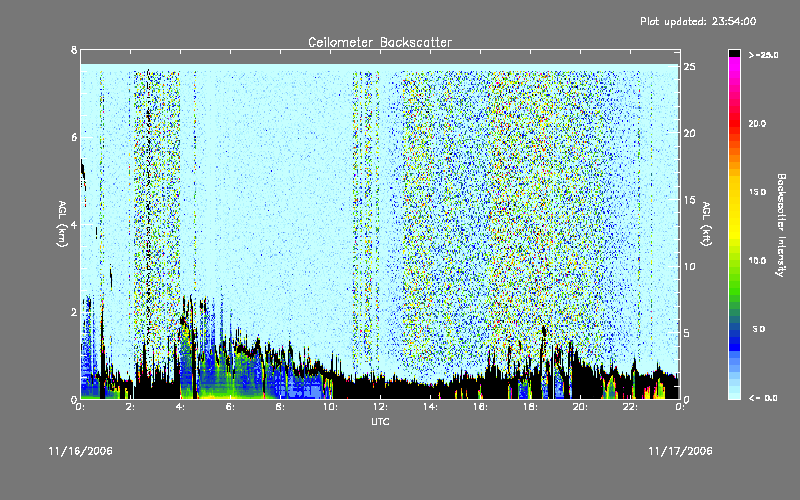Click the '4:' hour tick label
Image resolution: width=800 pixels, height=500 pixels.
180,407
